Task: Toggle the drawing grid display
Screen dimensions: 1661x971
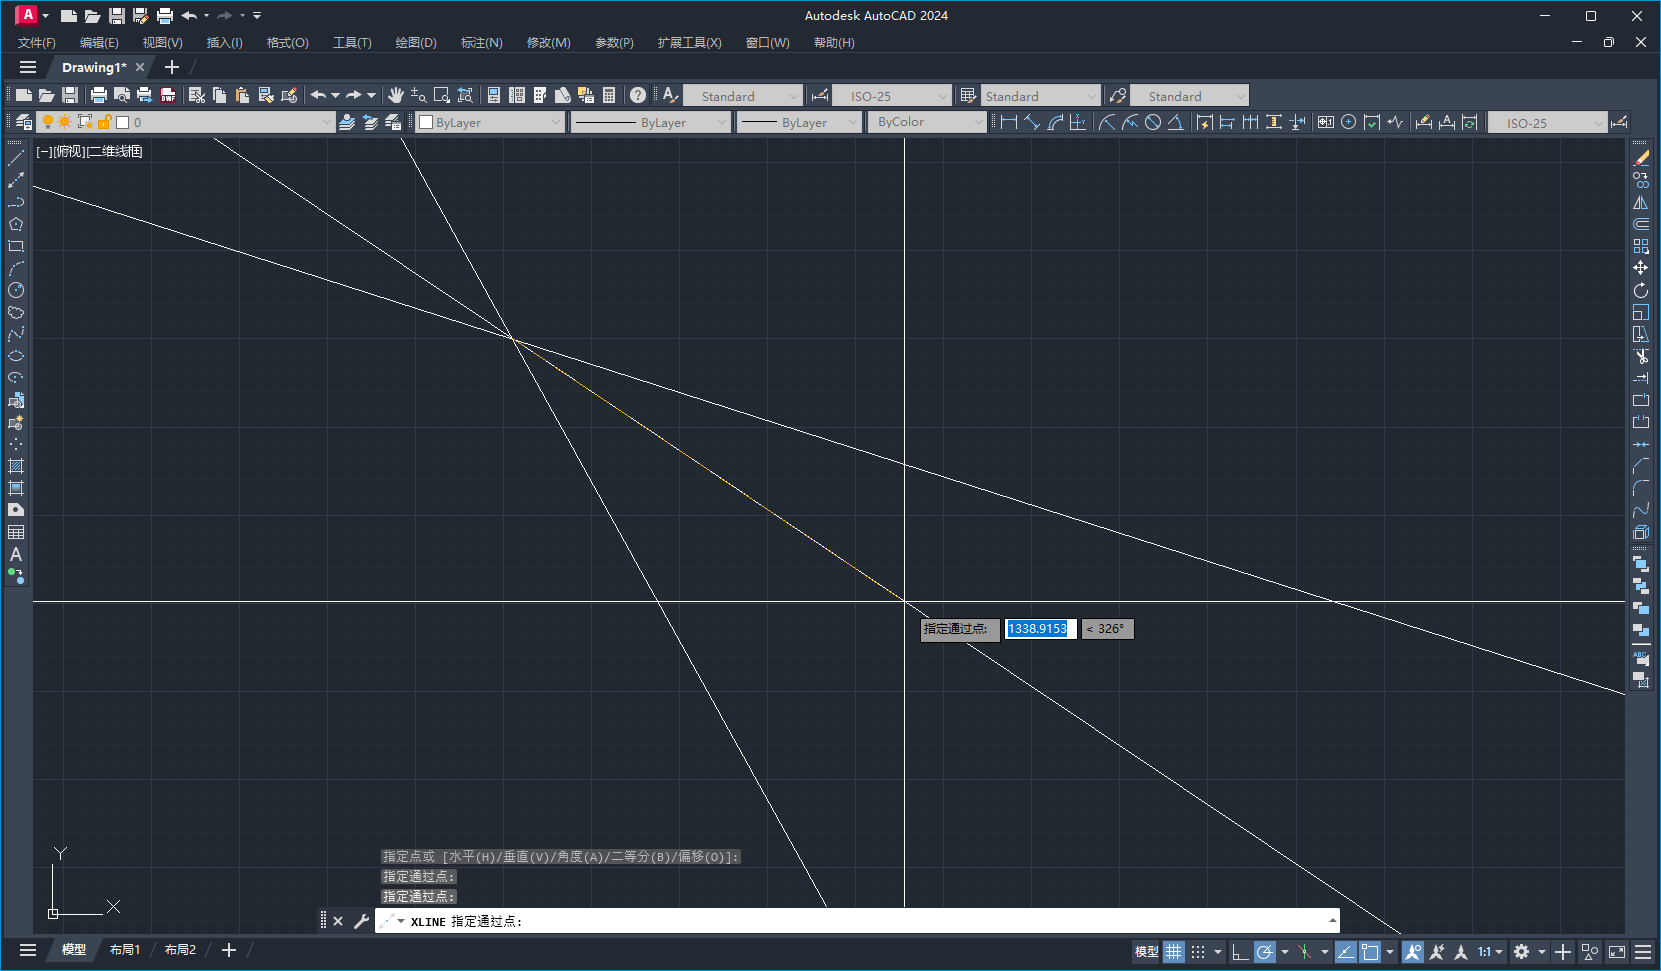Action: [1173, 952]
